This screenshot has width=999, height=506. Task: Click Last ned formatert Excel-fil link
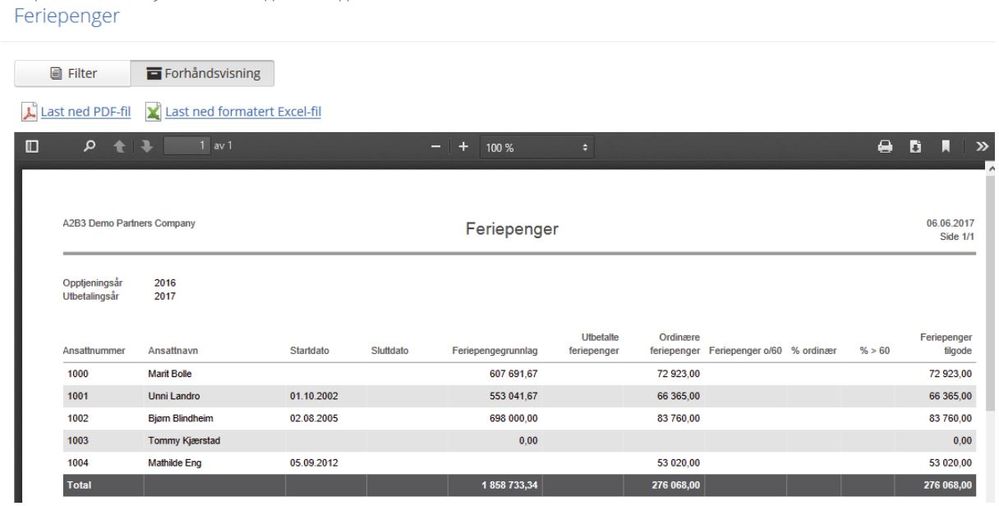(243, 112)
